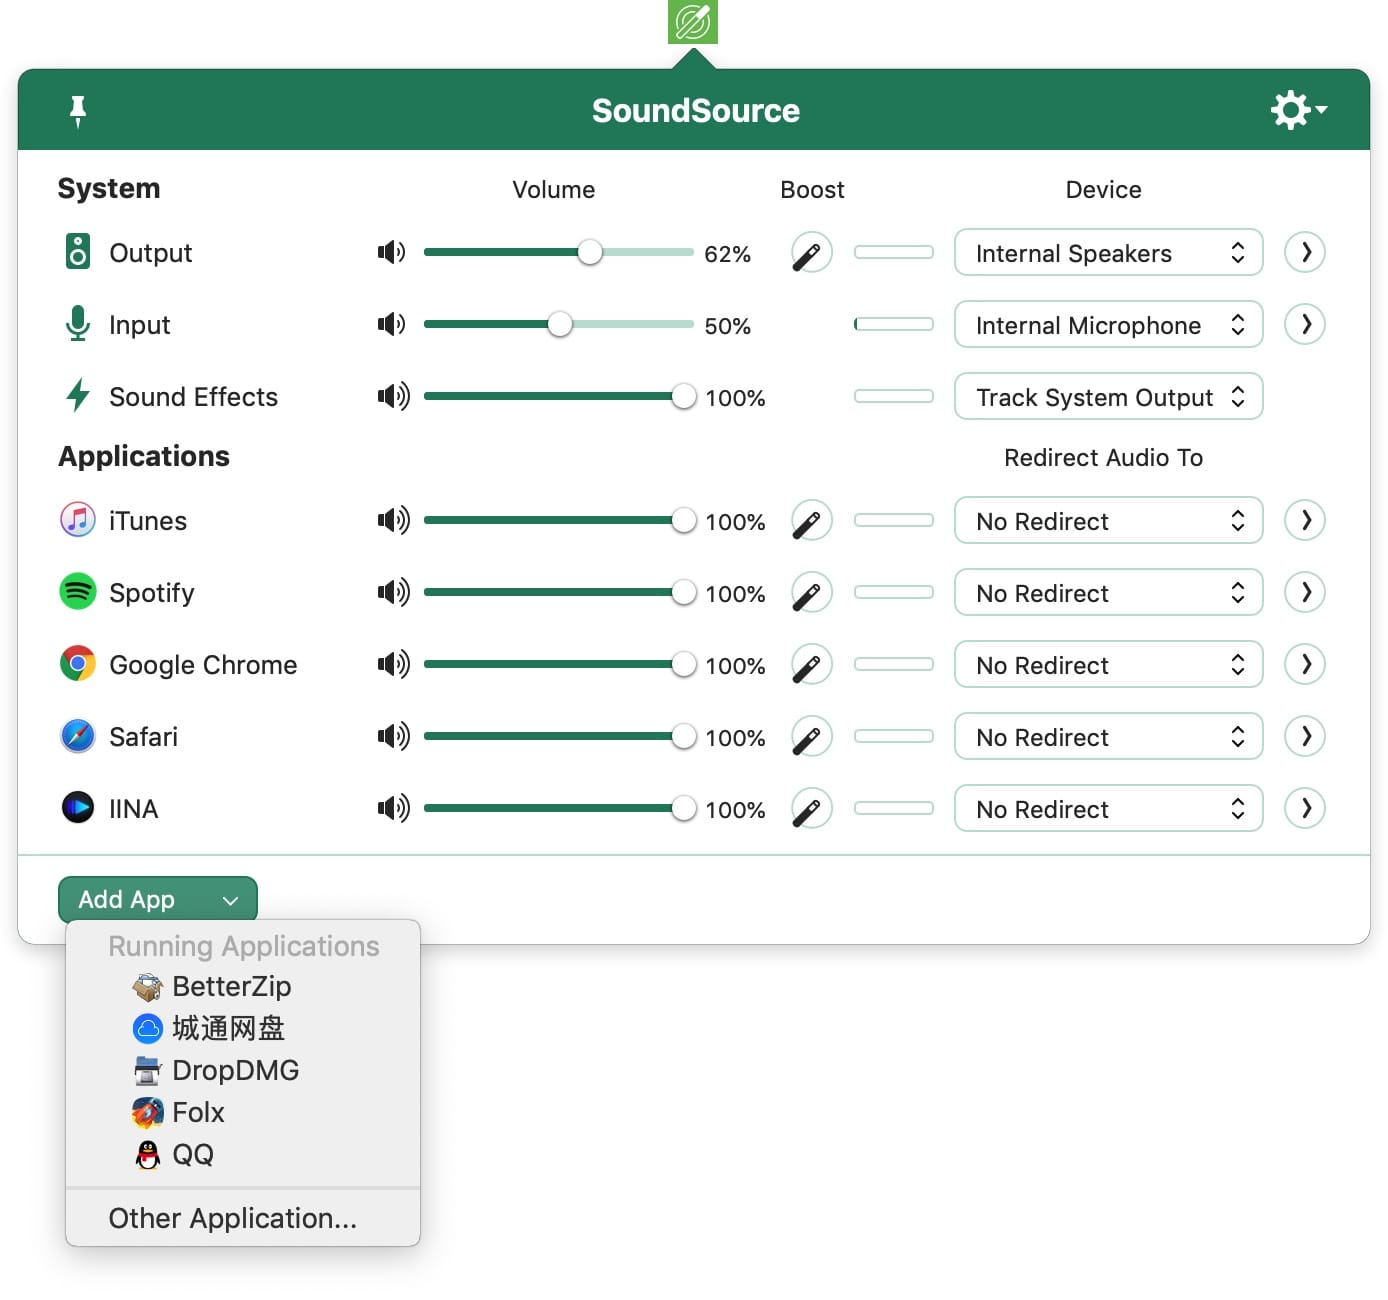
Task: Click the Magic Boost wand for Output
Action: coord(811,253)
